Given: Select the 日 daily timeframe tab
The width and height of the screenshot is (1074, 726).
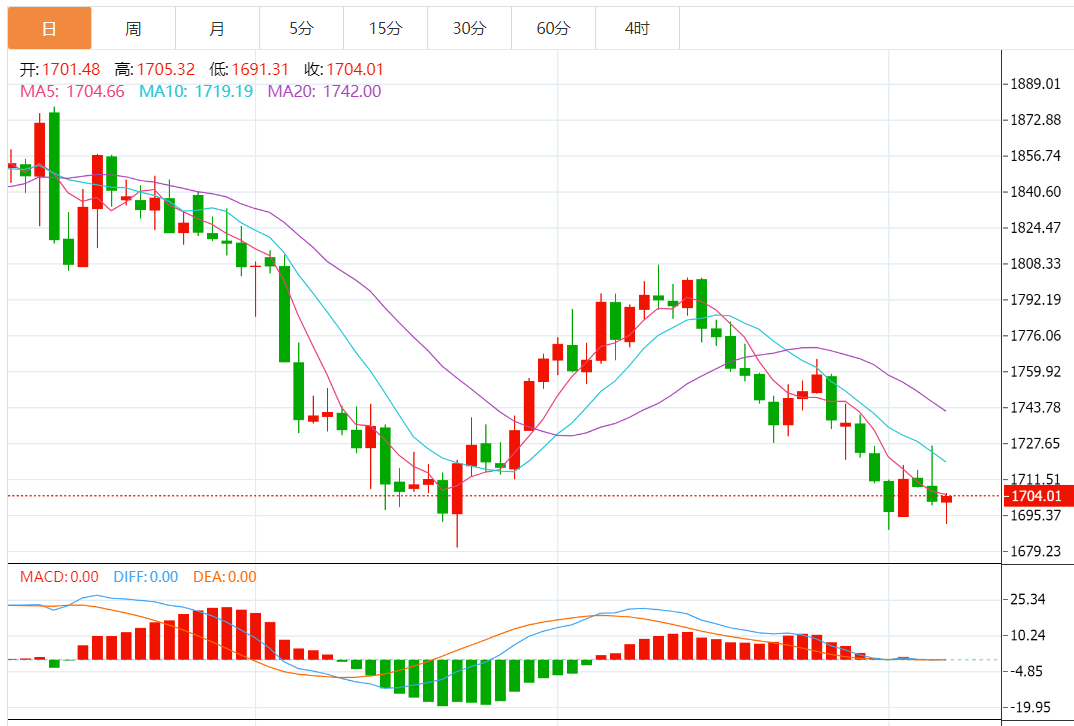Looking at the screenshot, I should point(49,28).
